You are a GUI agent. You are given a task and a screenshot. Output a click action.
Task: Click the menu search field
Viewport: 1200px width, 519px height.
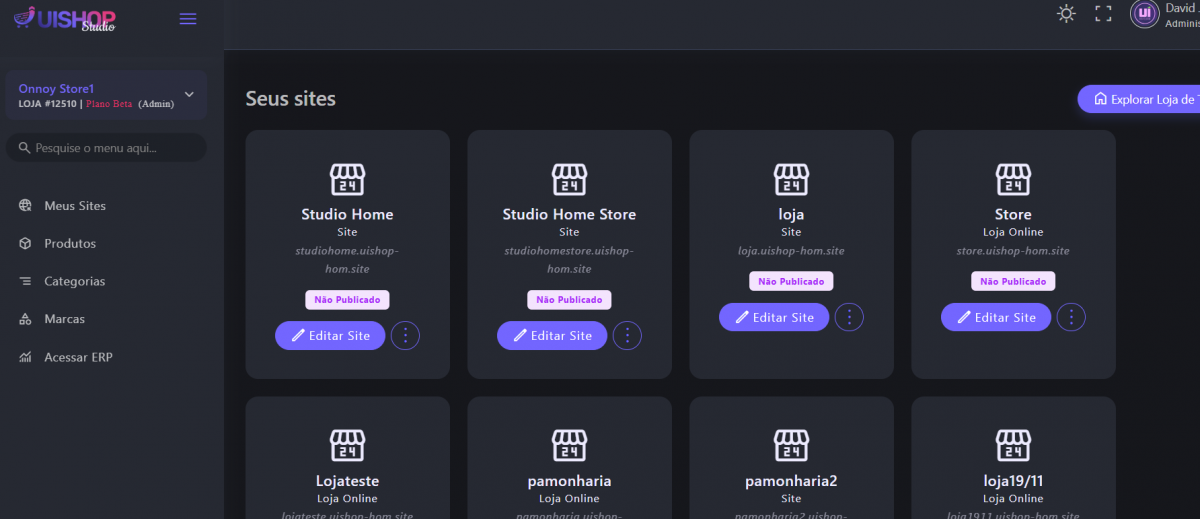(106, 148)
